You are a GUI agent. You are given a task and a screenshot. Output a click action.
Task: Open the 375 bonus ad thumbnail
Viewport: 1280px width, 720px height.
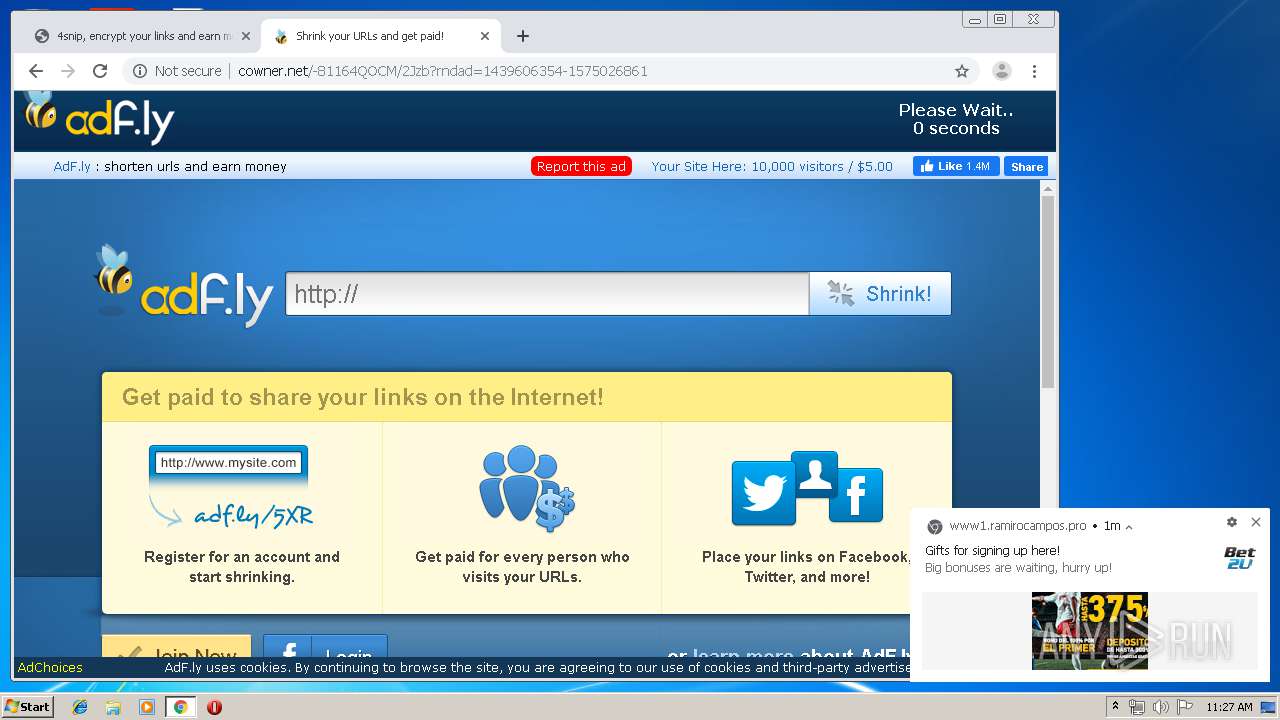tap(1090, 630)
